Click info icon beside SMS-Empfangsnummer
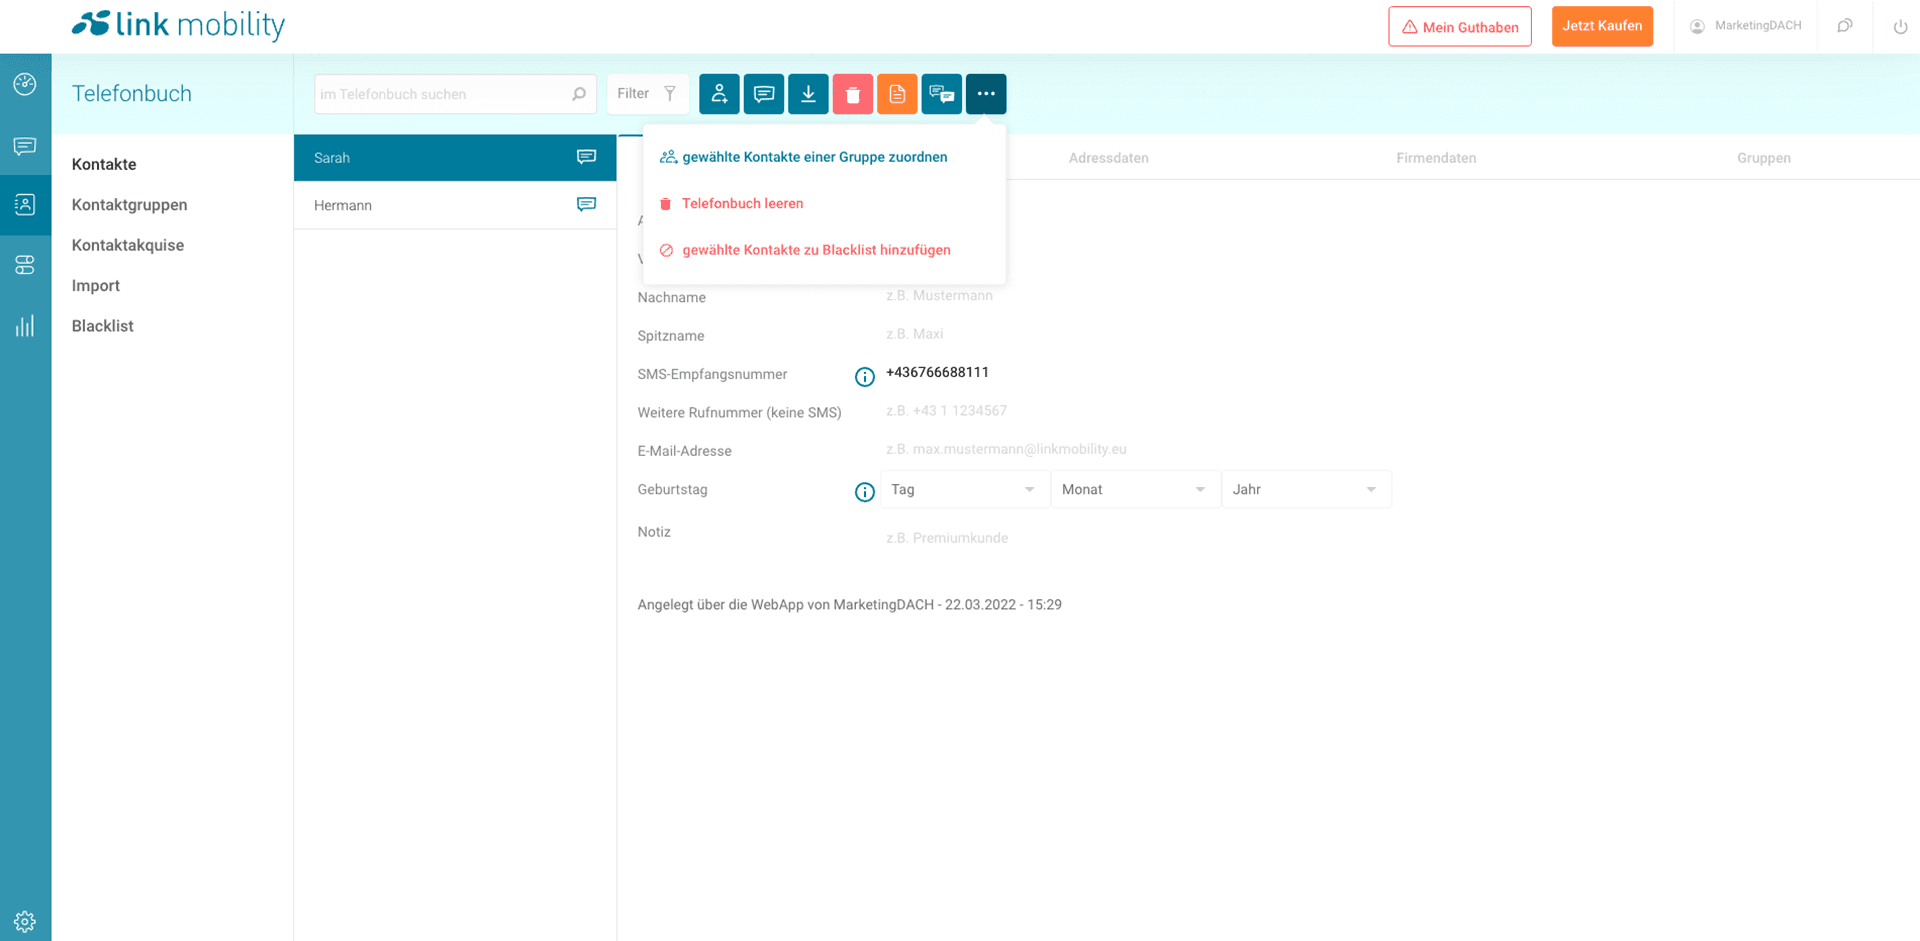The width and height of the screenshot is (1920, 941). (865, 377)
